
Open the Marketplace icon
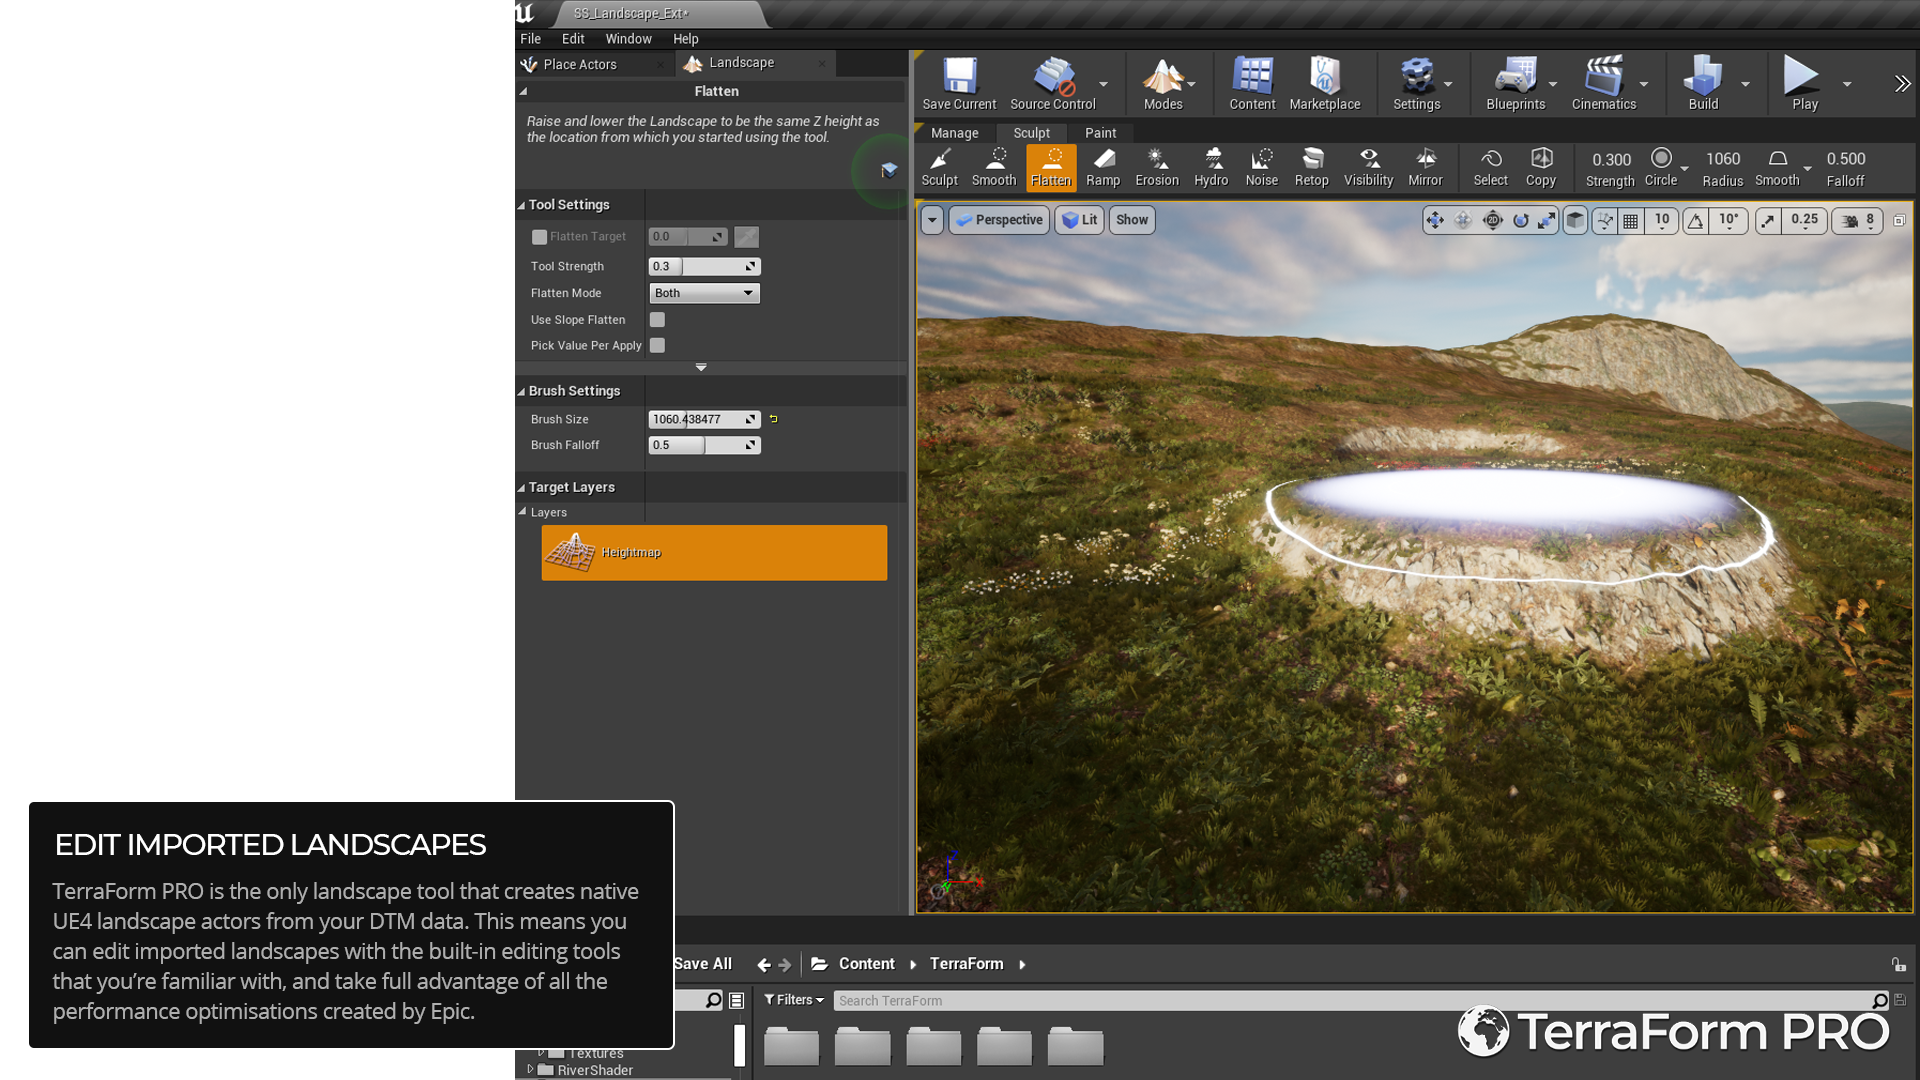click(1325, 84)
